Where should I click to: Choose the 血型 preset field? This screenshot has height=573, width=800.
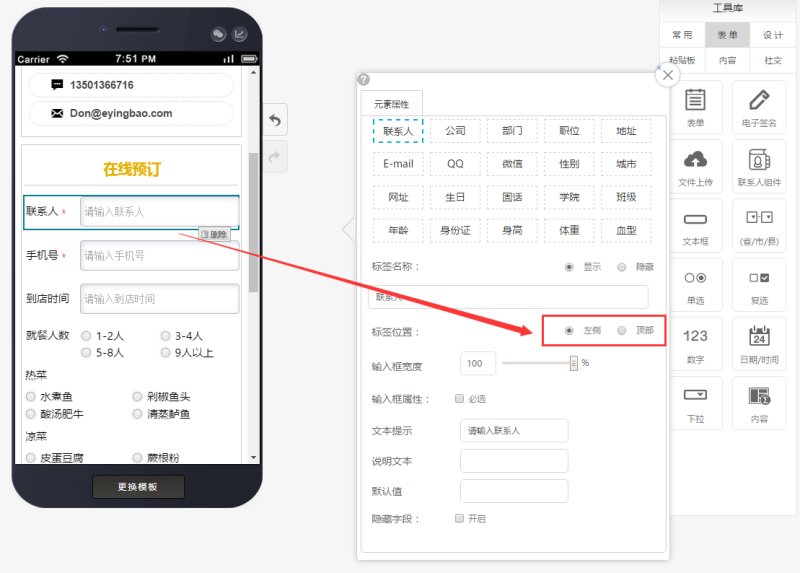[x=626, y=231]
